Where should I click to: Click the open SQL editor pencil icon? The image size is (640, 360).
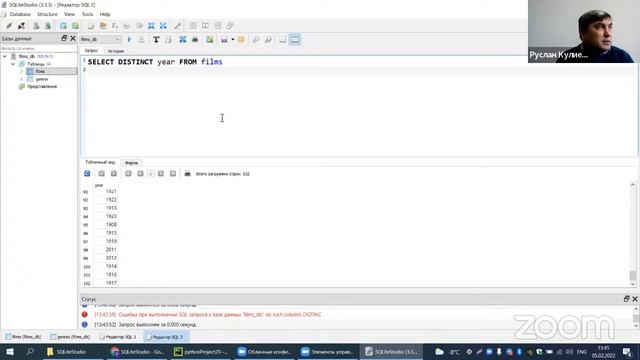(91, 26)
